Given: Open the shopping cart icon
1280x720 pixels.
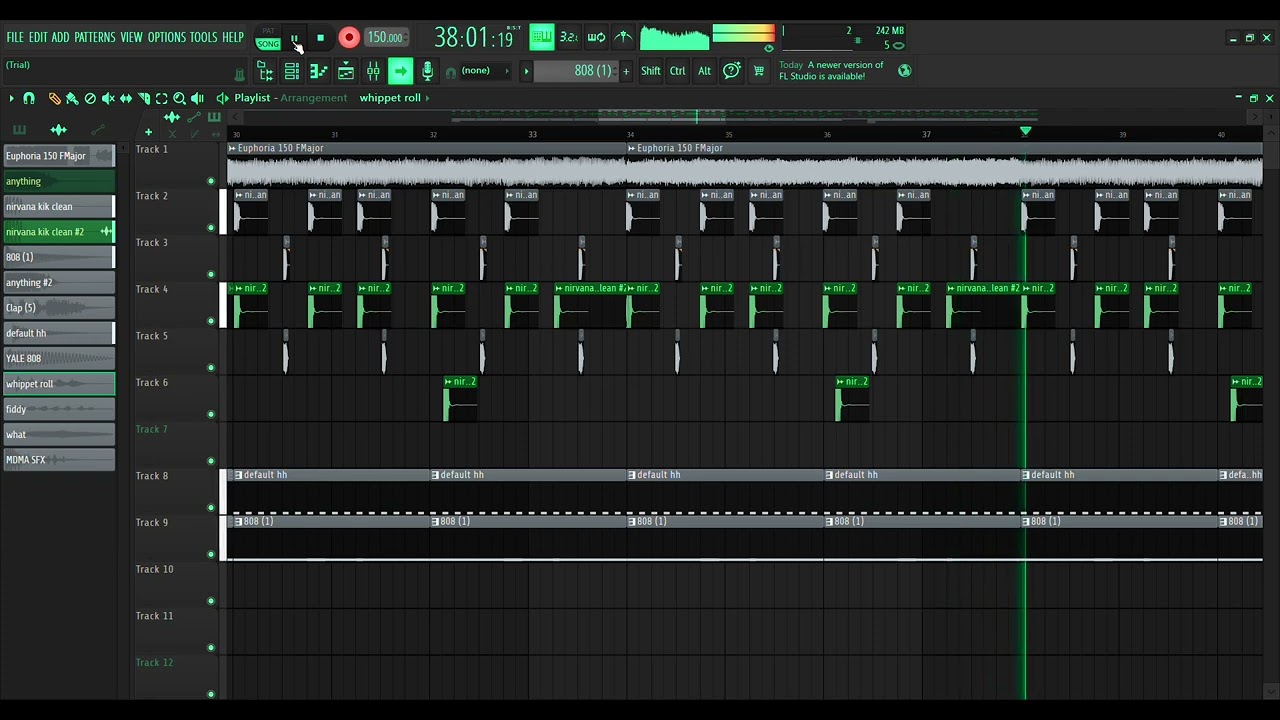Looking at the screenshot, I should point(758,71).
